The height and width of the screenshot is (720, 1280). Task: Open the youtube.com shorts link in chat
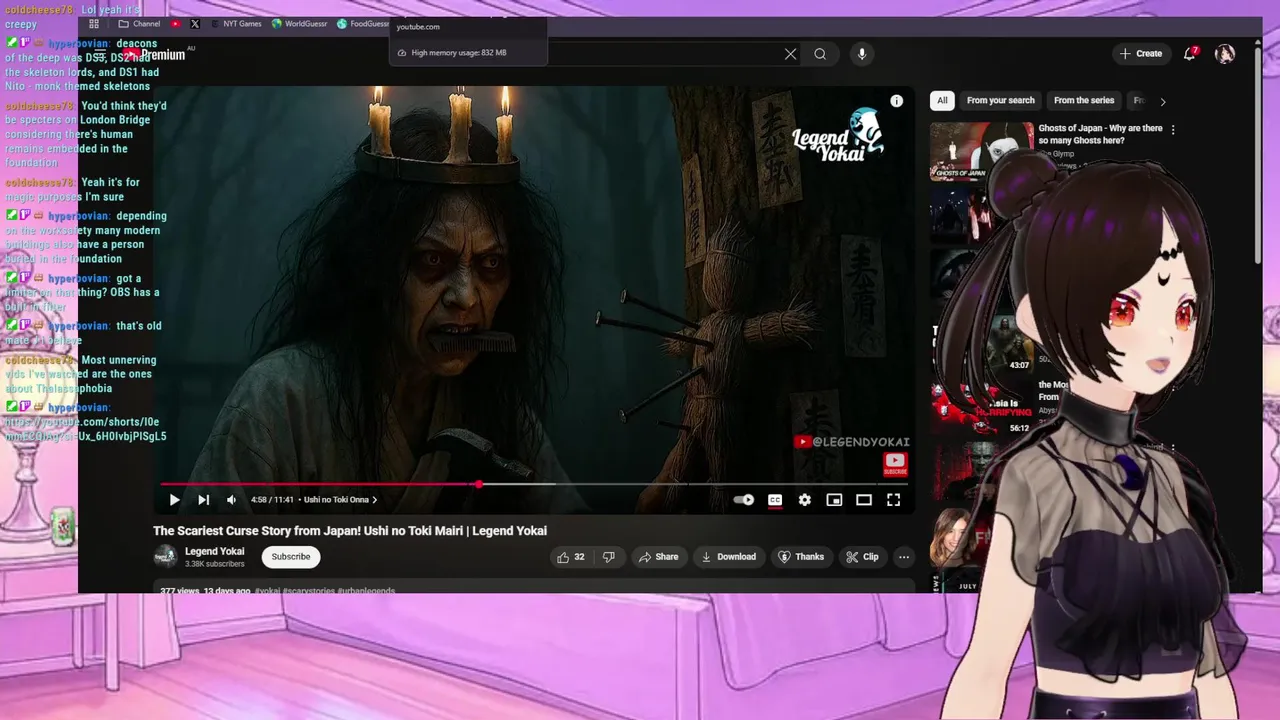coord(85,429)
